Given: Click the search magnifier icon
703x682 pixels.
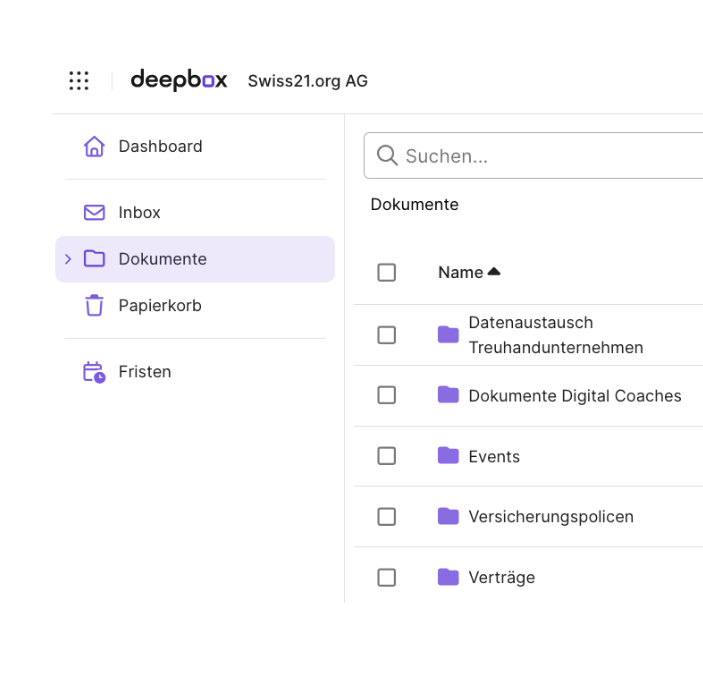Looking at the screenshot, I should coord(387,156).
